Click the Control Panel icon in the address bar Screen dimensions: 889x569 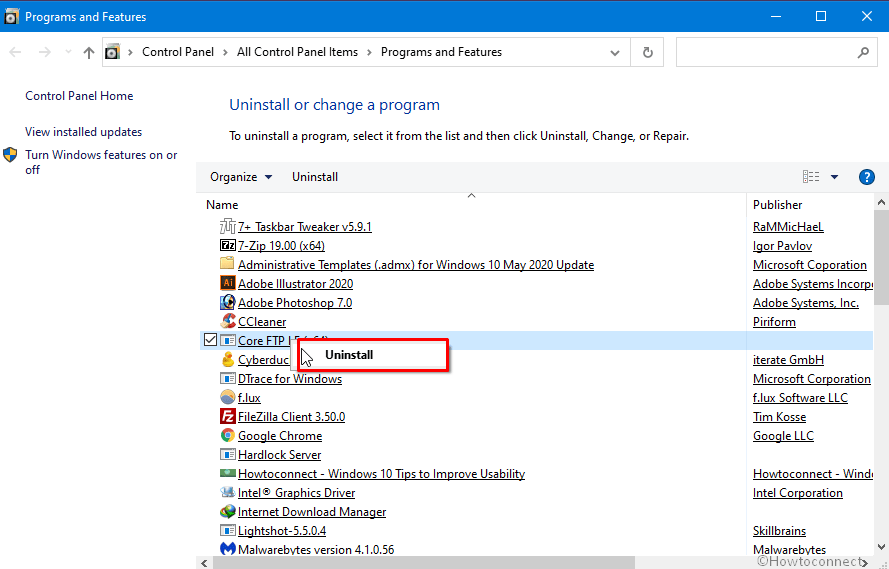click(x=113, y=52)
